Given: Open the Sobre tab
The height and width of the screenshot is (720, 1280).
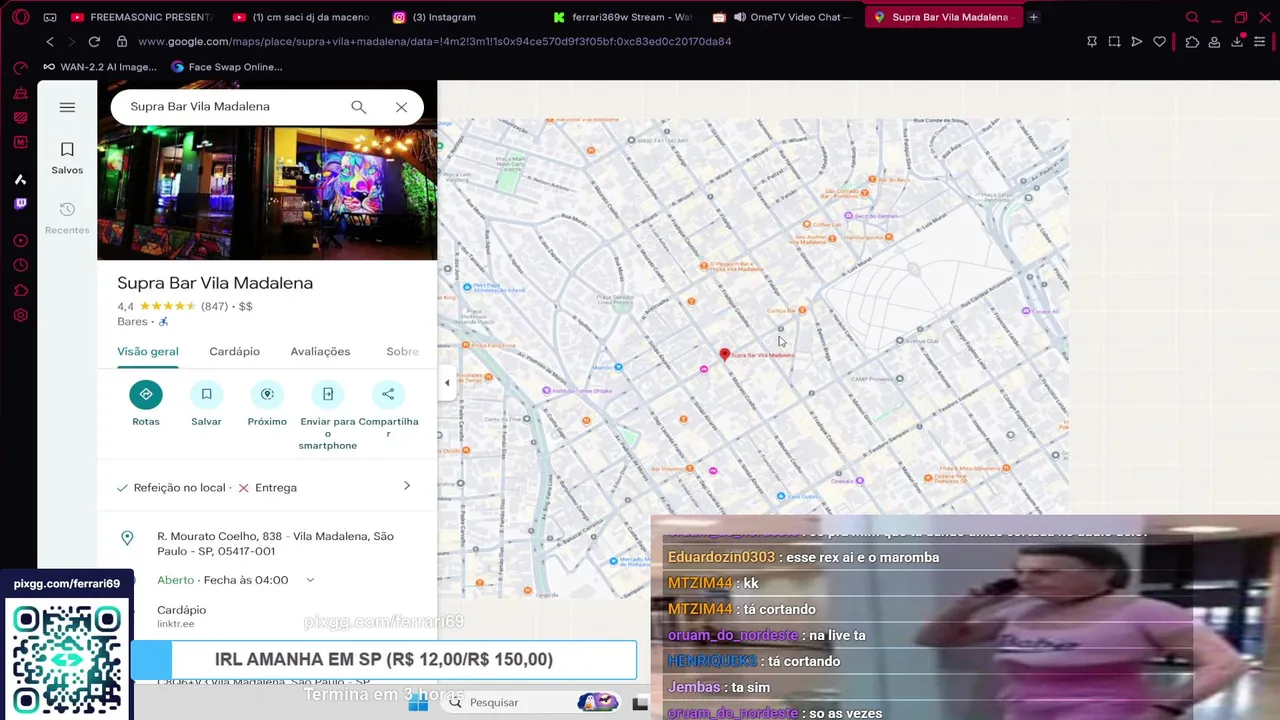Looking at the screenshot, I should pos(403,352).
